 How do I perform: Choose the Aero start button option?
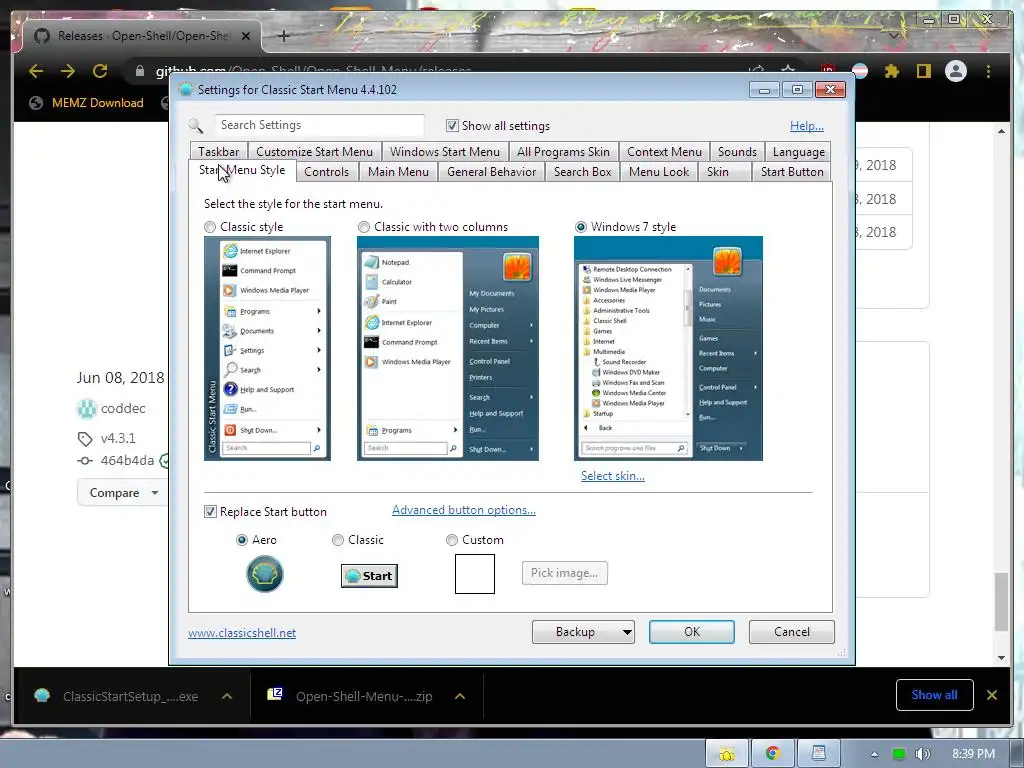(x=242, y=540)
